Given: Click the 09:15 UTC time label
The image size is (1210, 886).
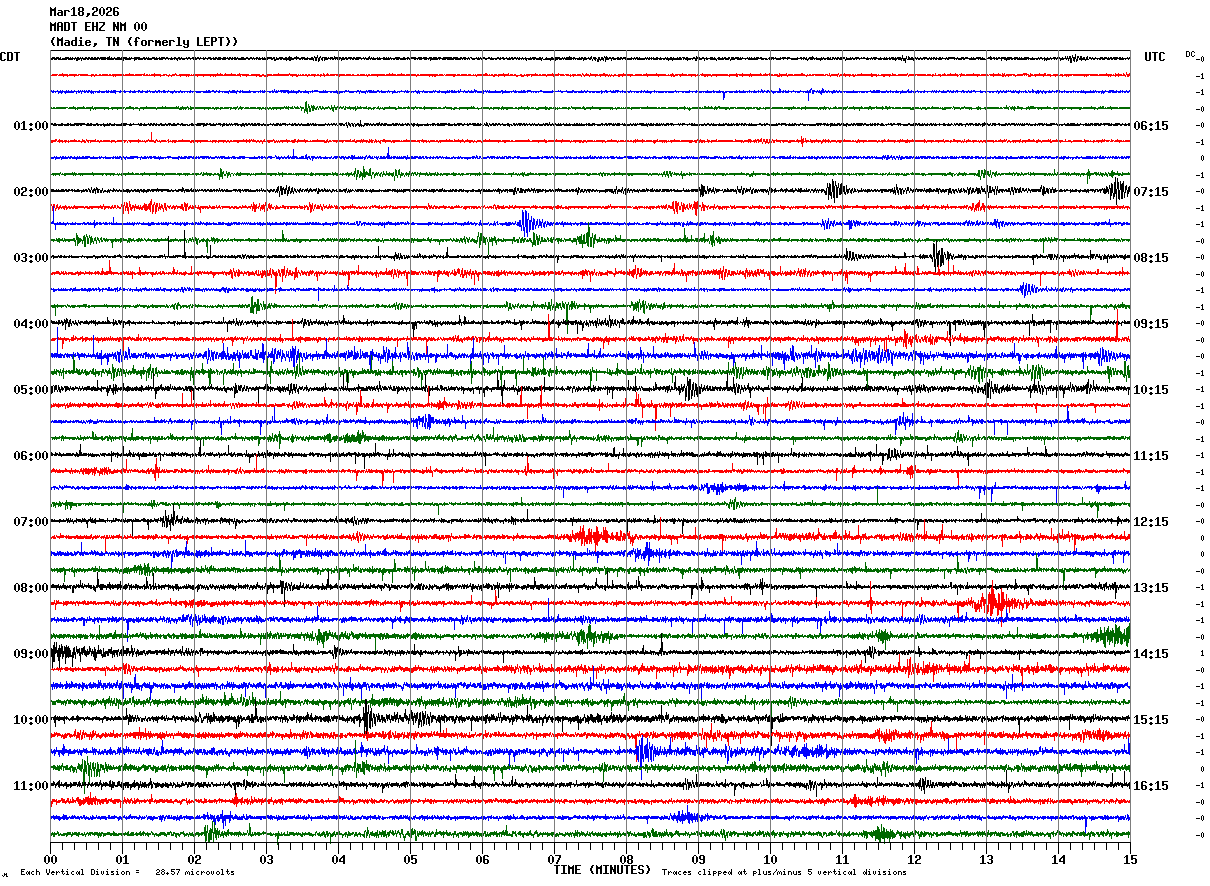Looking at the screenshot, I should tap(1152, 324).
